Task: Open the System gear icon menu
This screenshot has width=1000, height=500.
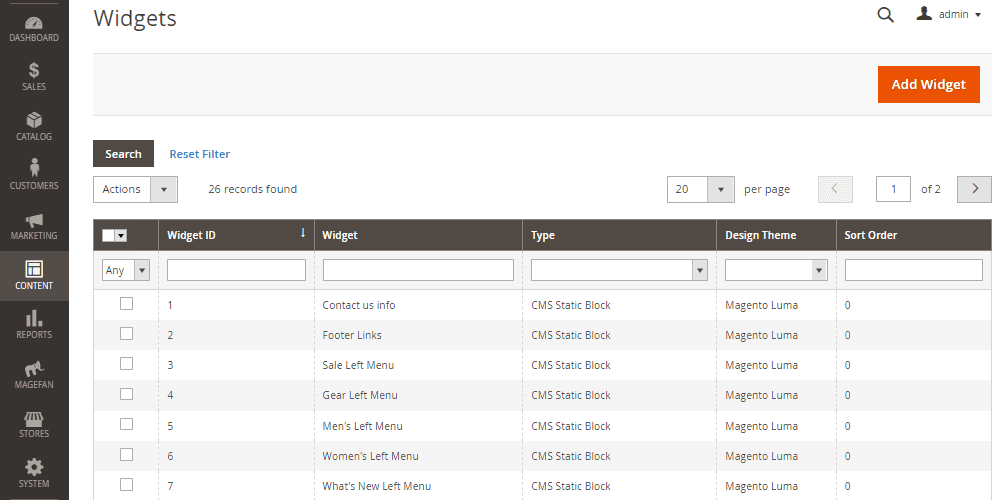Action: (x=34, y=473)
